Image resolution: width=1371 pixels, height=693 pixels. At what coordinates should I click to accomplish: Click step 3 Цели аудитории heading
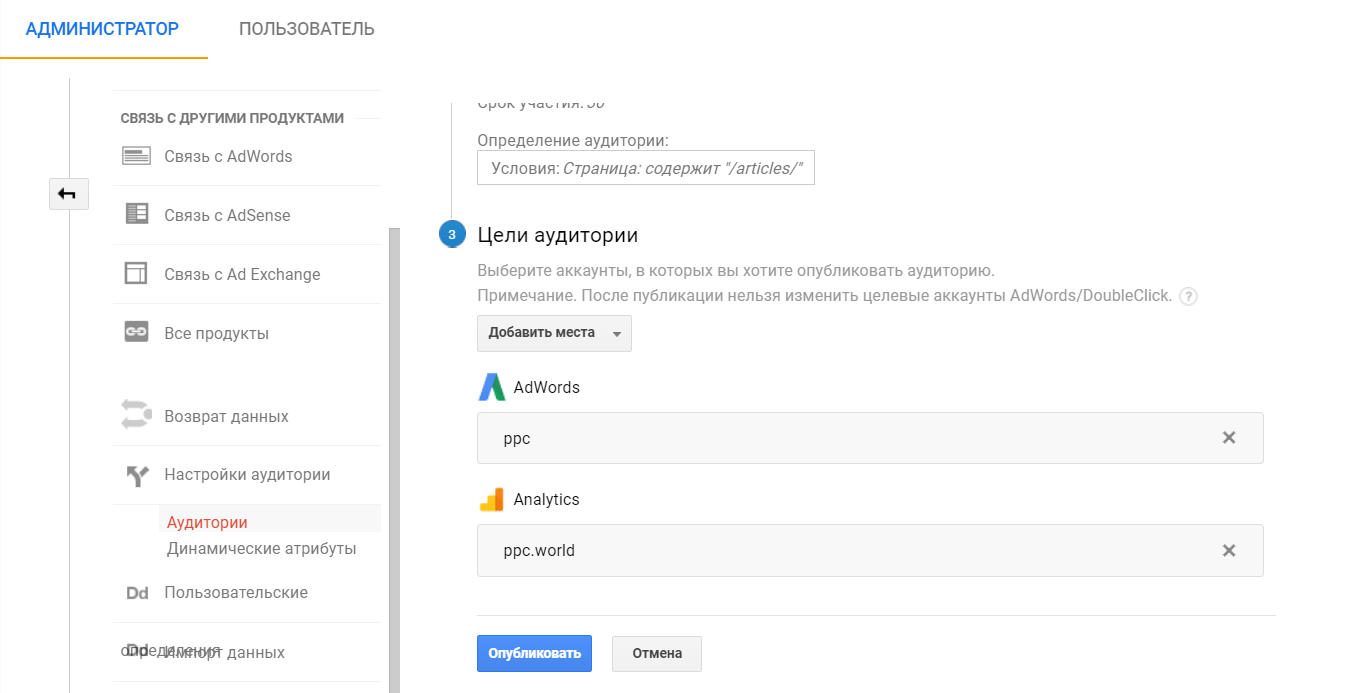click(558, 235)
